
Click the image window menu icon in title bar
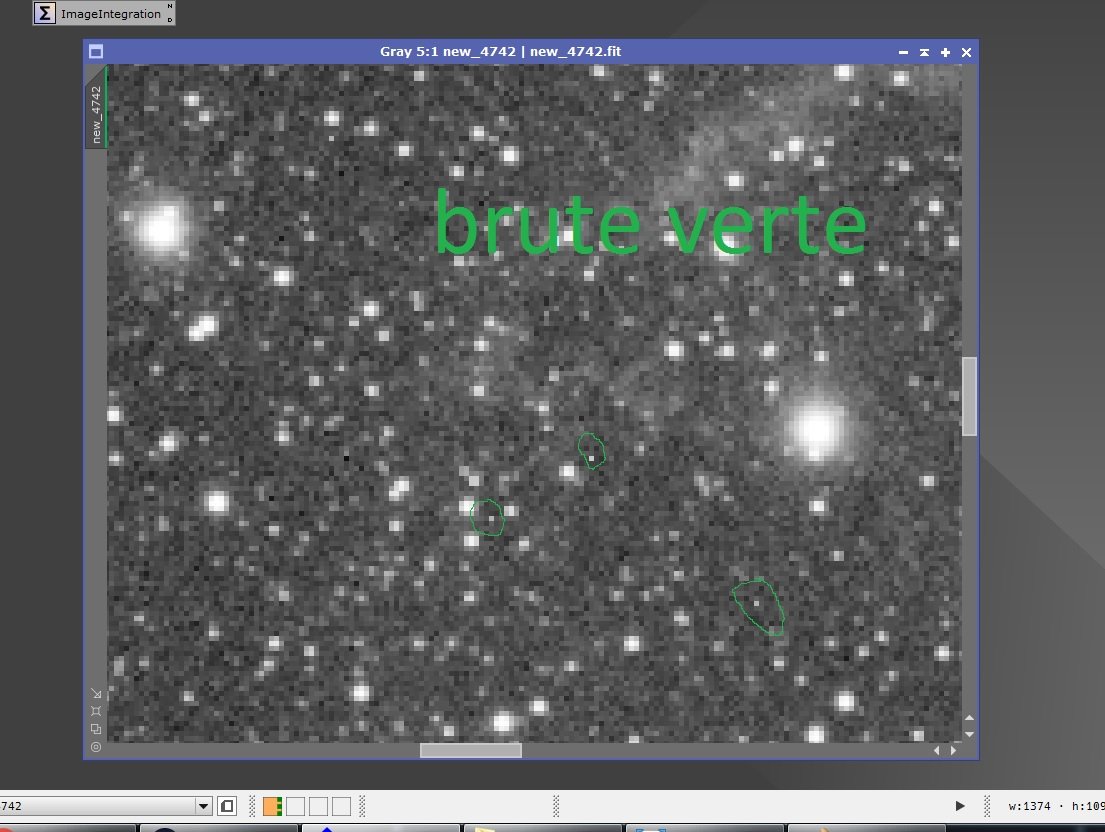[x=97, y=51]
